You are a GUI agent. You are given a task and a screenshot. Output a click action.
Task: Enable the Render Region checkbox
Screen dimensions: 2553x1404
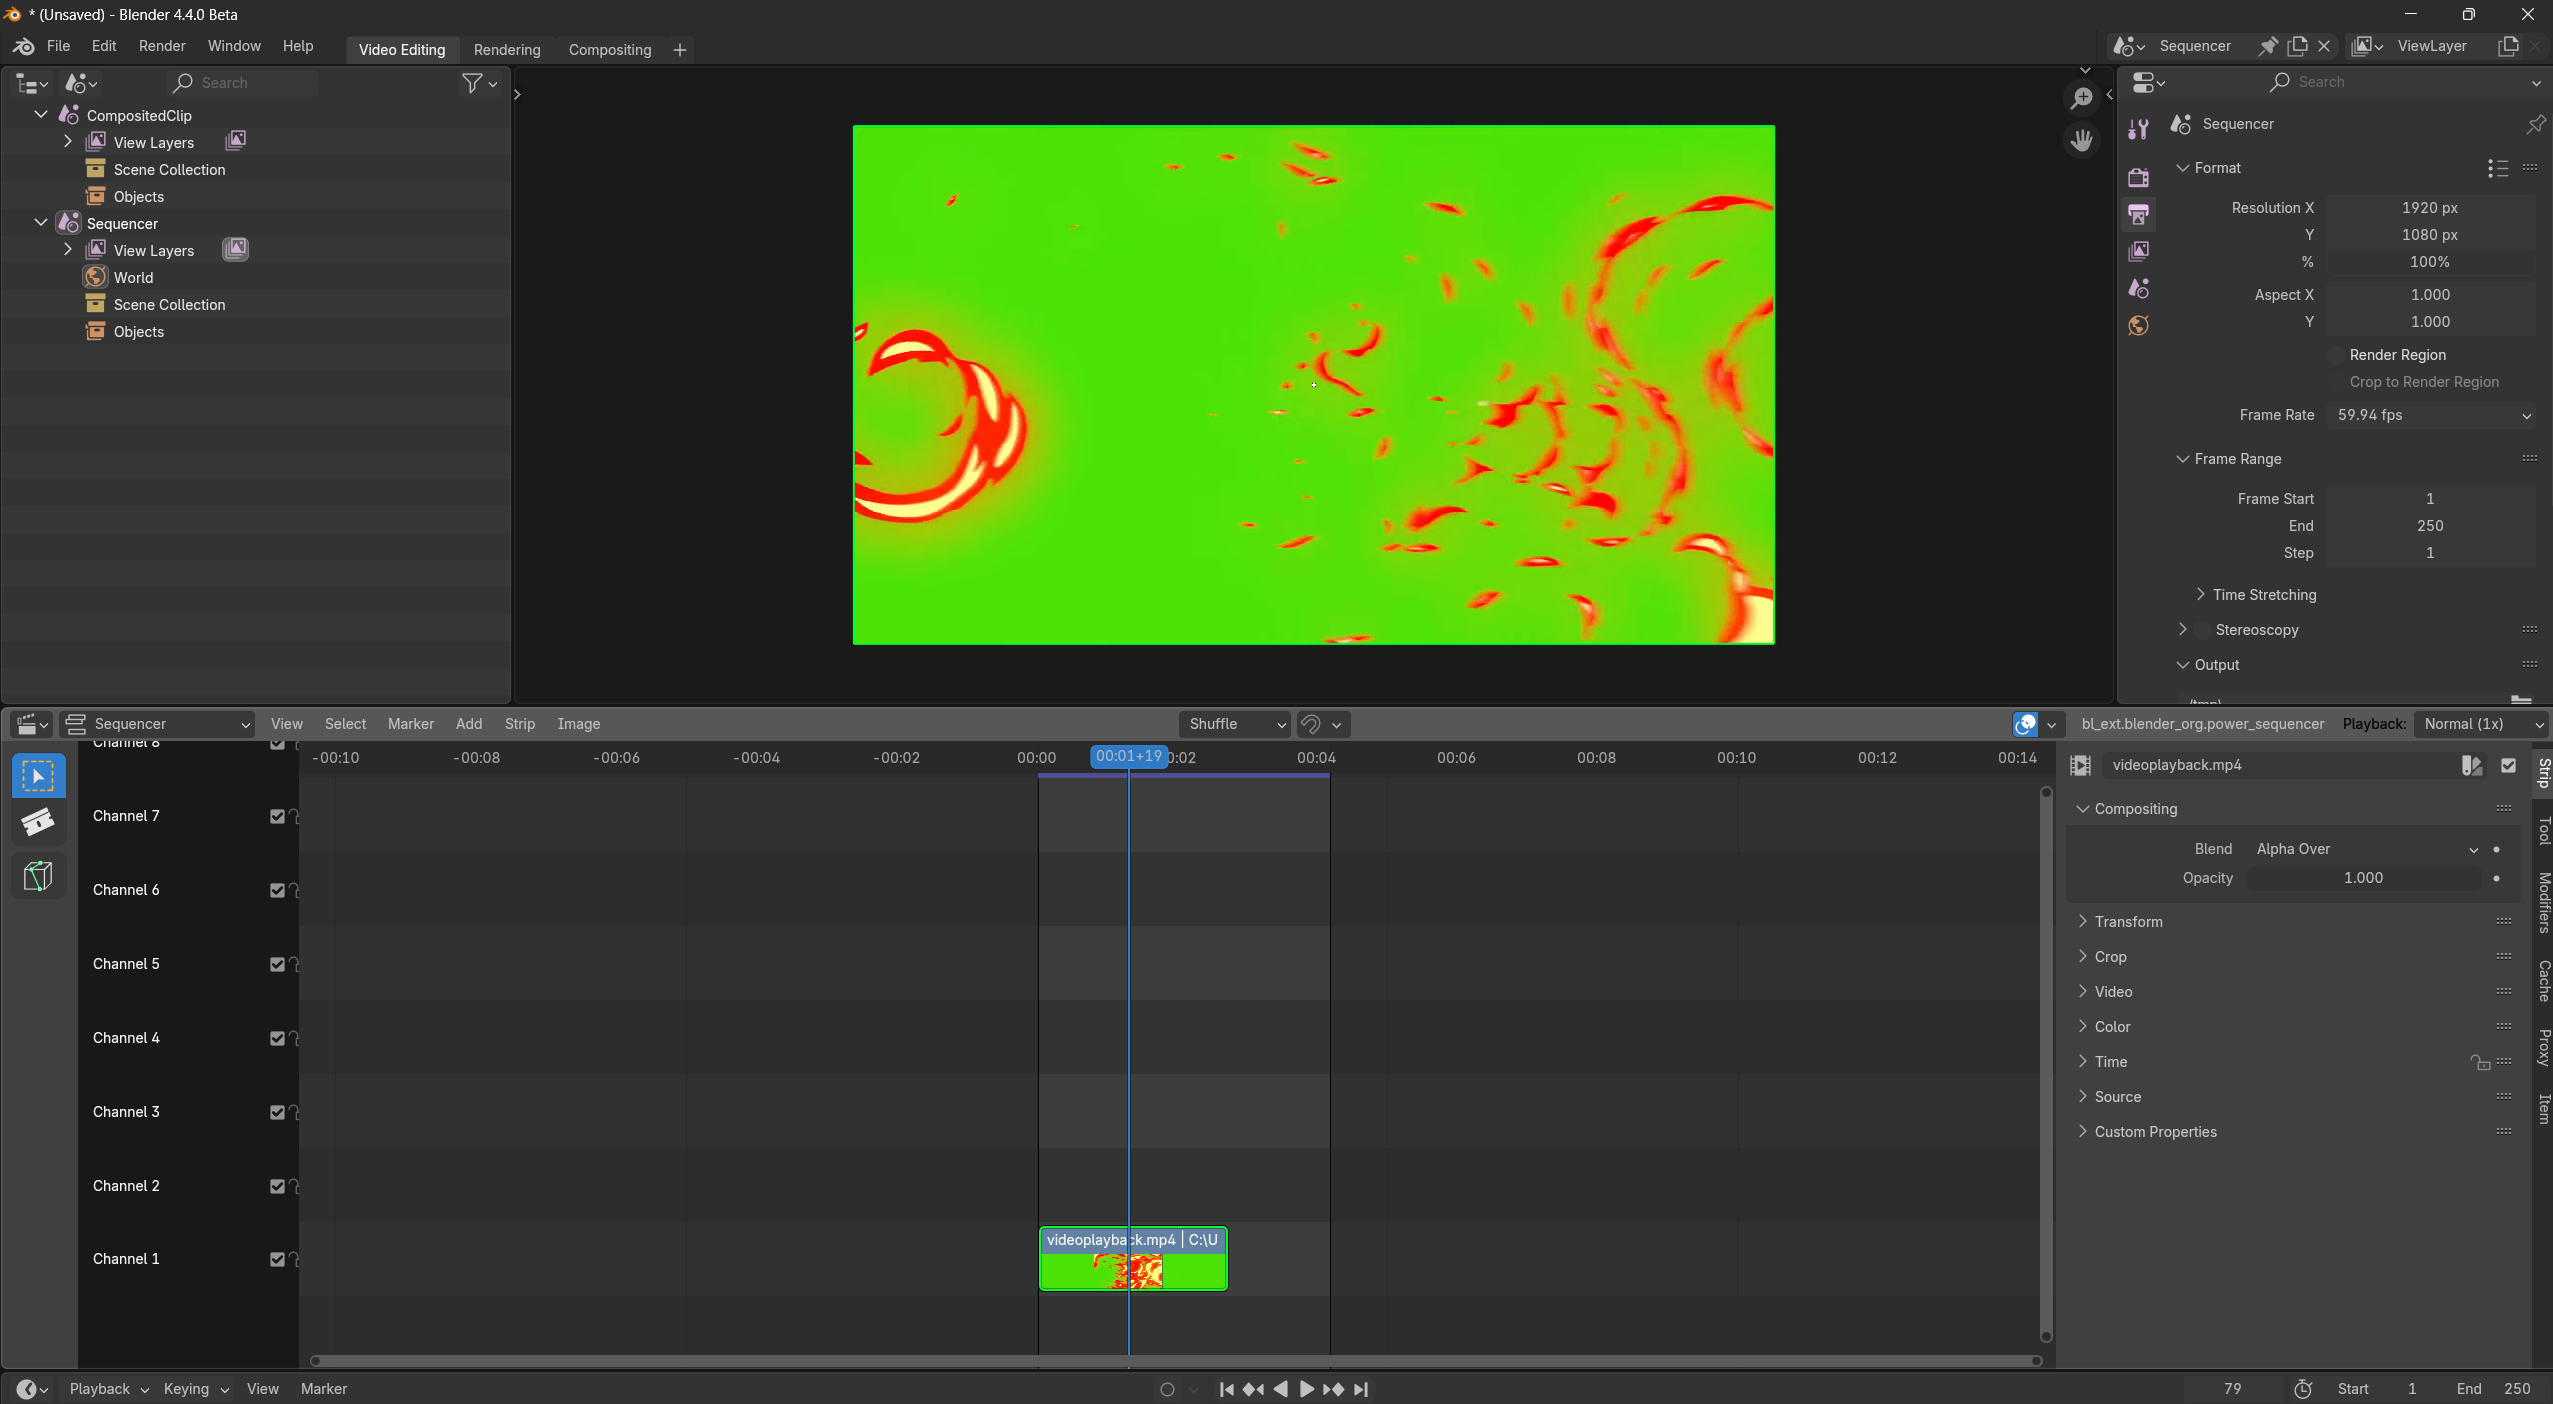2336,355
